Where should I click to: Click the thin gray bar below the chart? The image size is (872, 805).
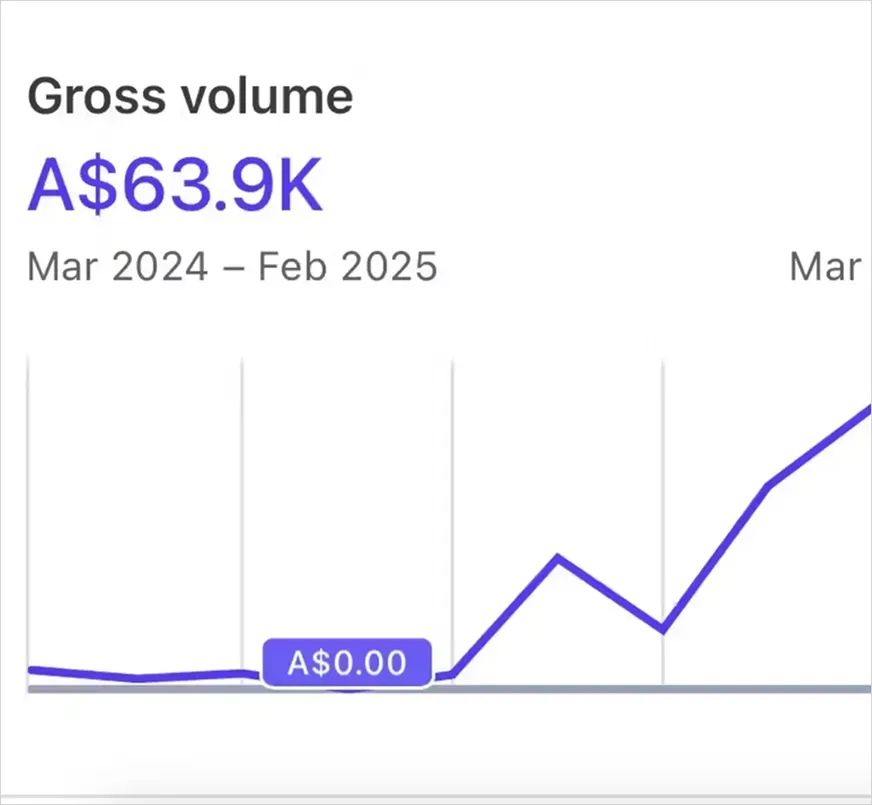pos(436,797)
